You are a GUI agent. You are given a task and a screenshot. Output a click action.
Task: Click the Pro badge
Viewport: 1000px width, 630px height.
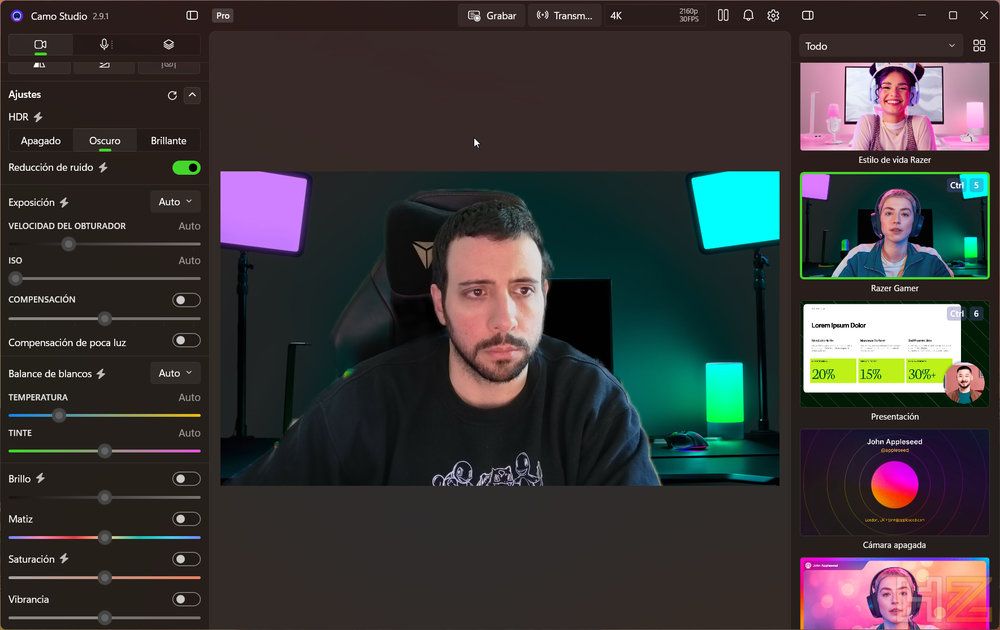[223, 16]
